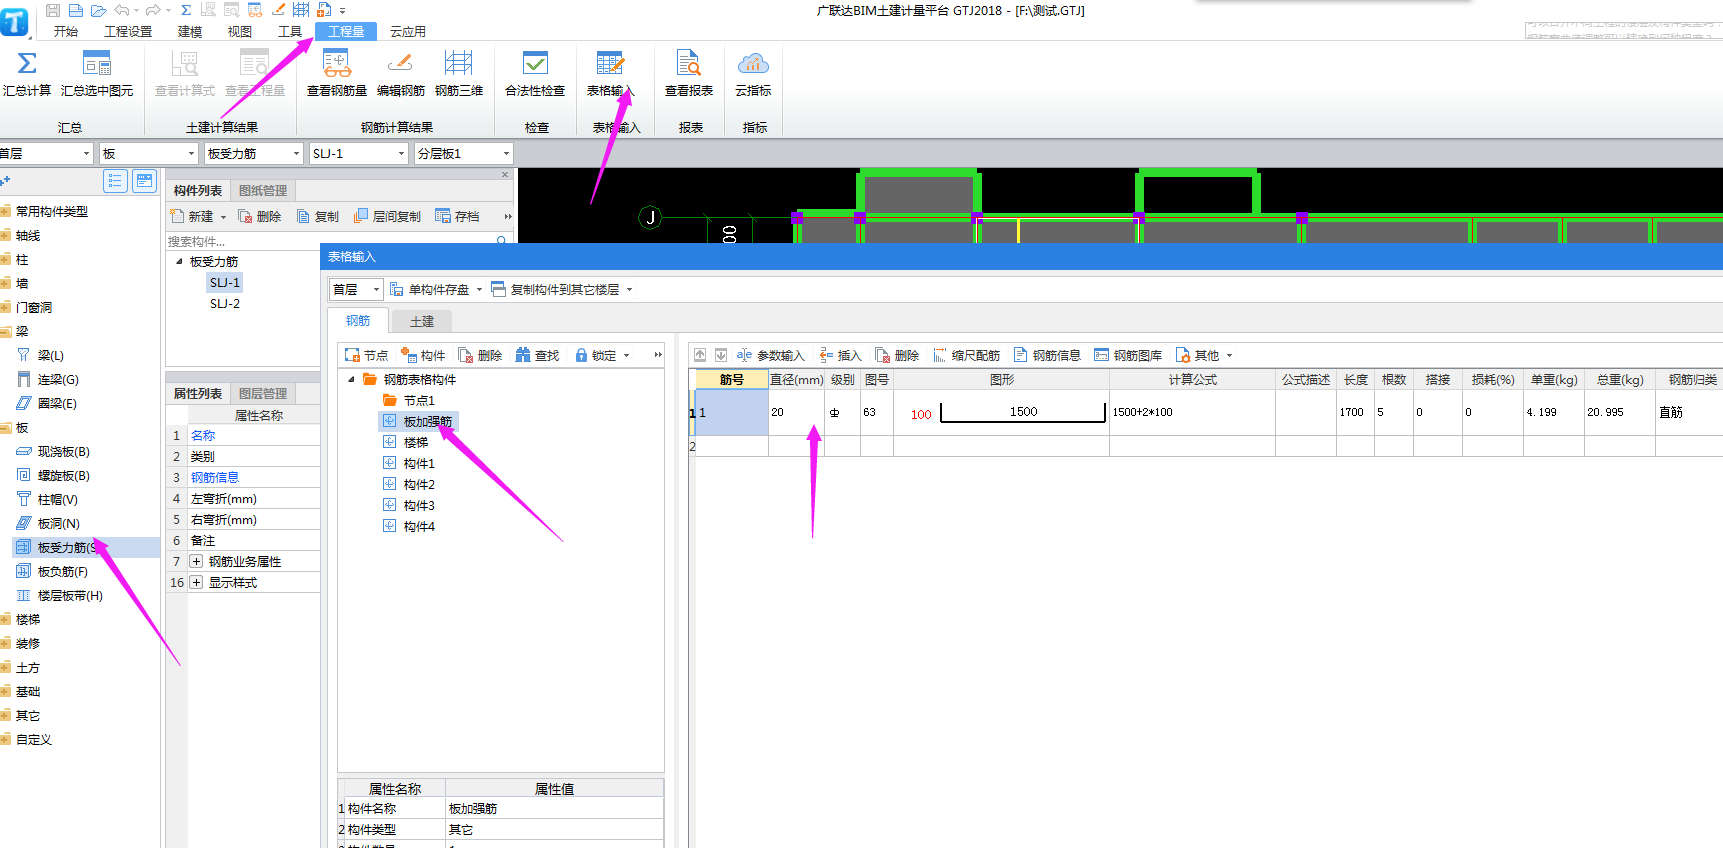
Task: Click 参数输入 in table toolbar
Action: pos(770,355)
